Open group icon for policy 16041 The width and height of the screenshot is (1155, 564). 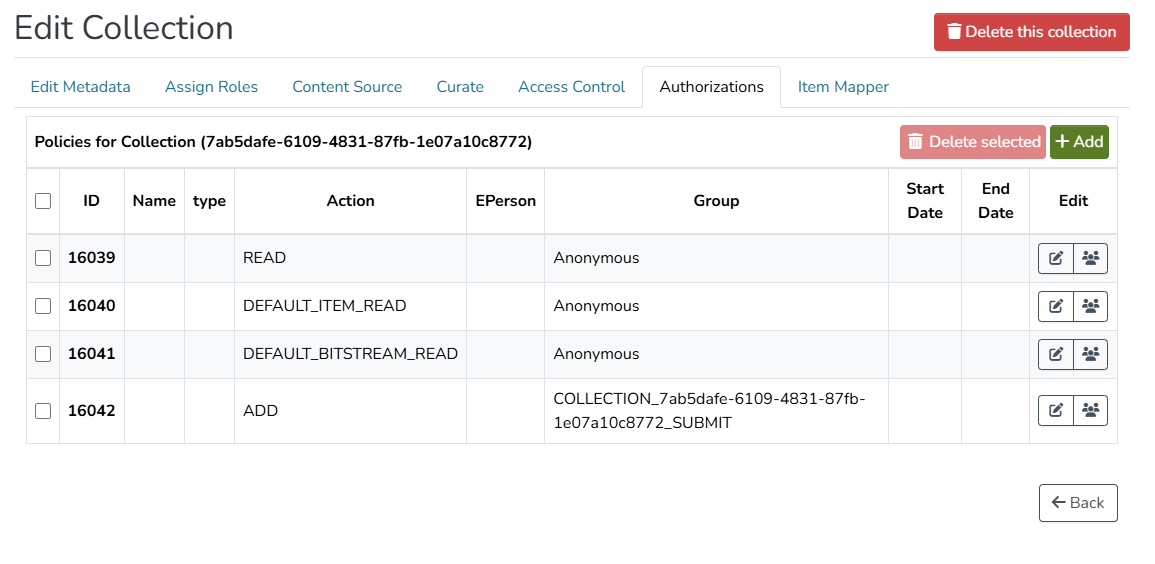1090,355
